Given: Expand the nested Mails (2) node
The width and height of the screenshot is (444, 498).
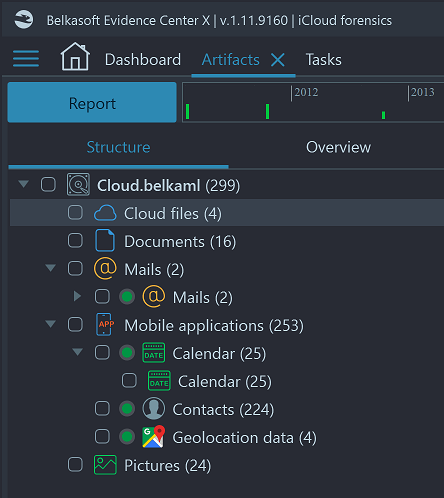Looking at the screenshot, I should (x=77, y=296).
